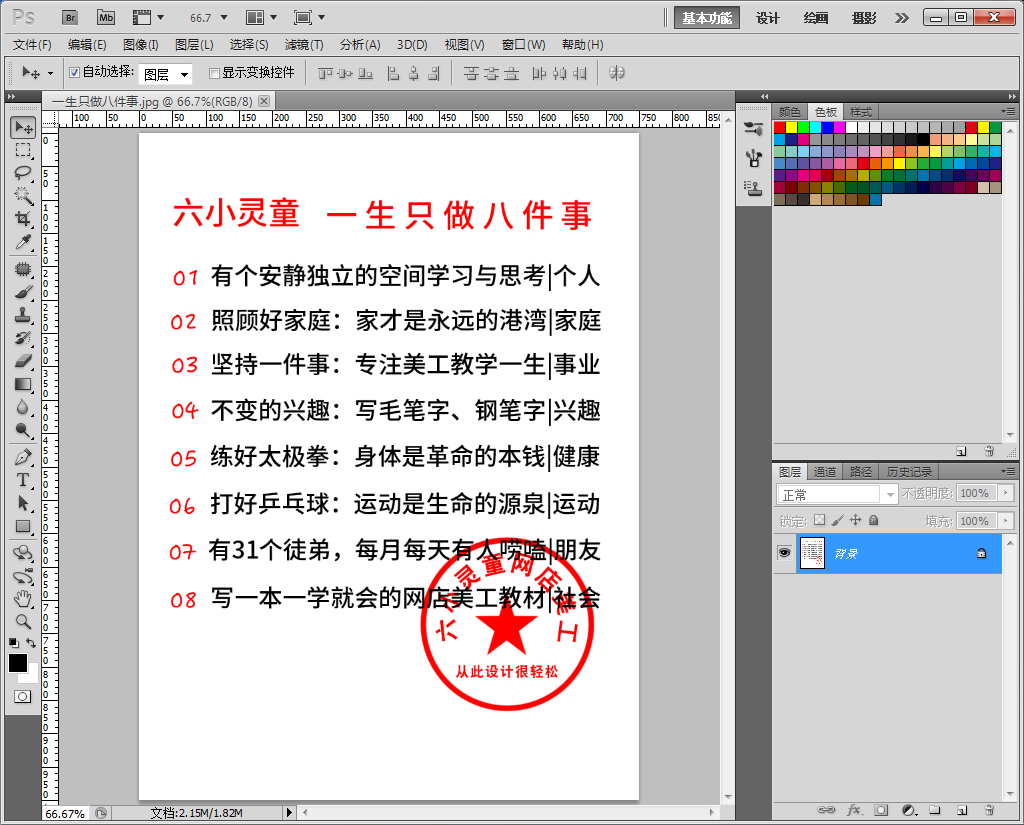This screenshot has width=1024, height=825.
Task: Swap foreground and background colors
Action: tap(31, 643)
